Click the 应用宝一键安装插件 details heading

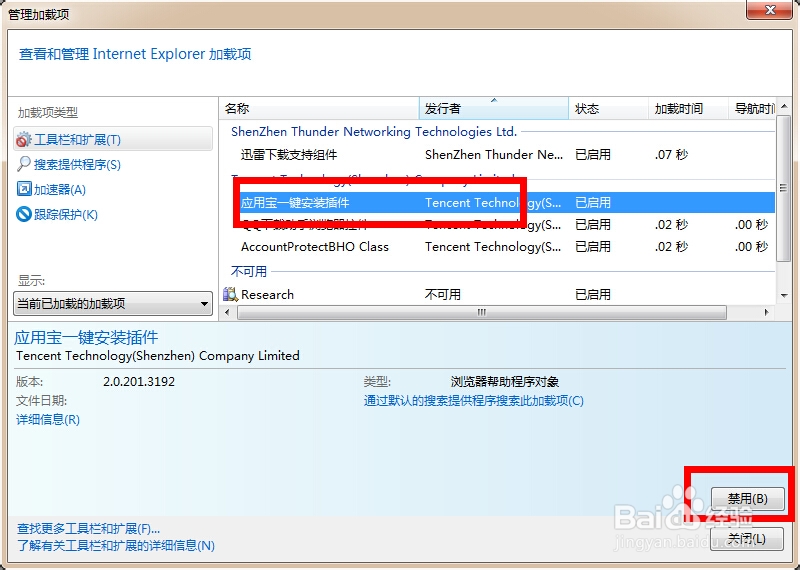[x=86, y=337]
